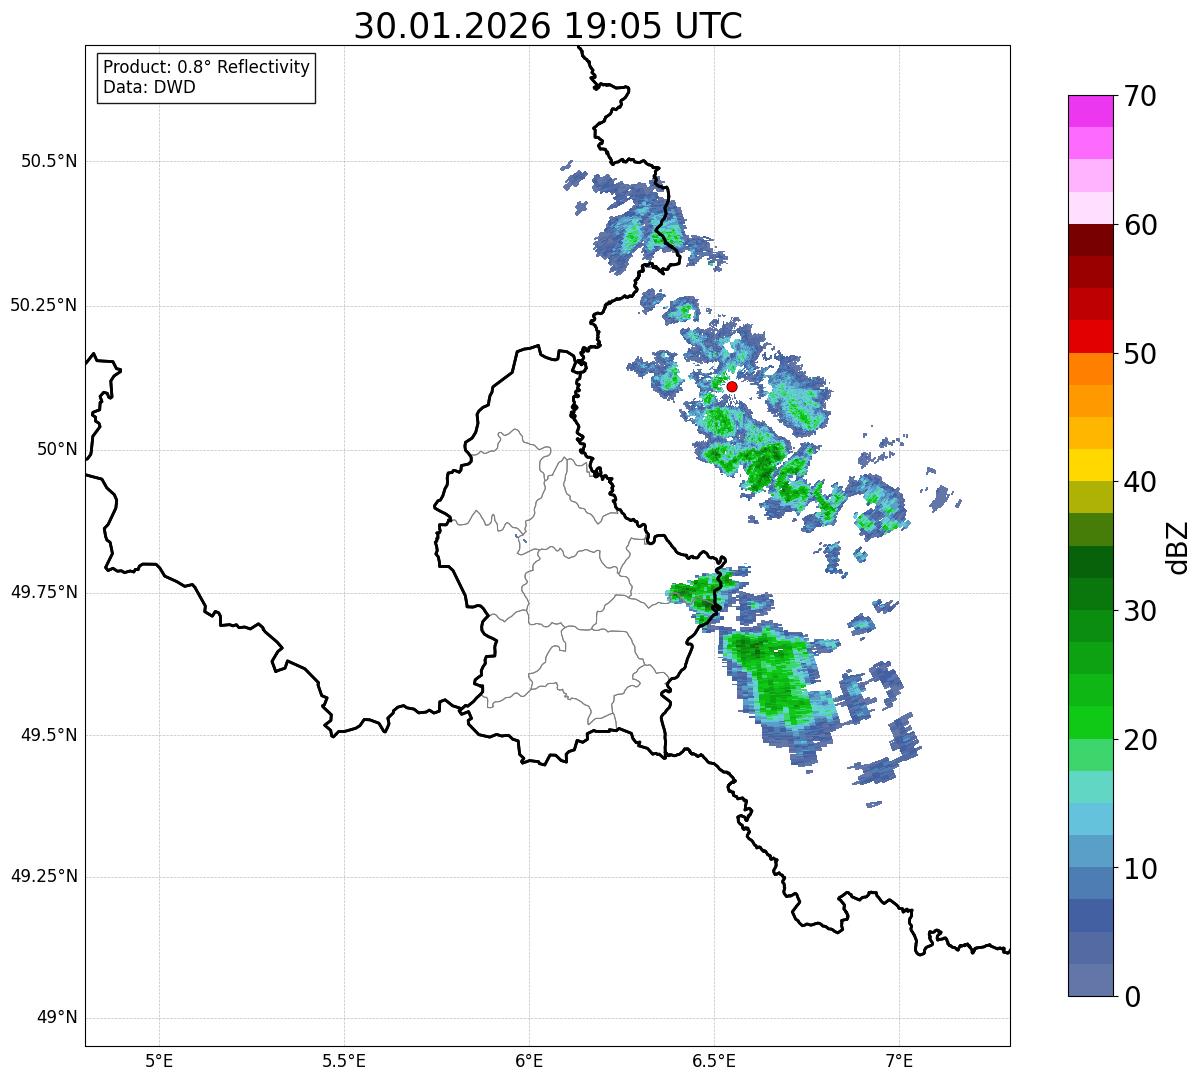Viewport: 1202px width, 1081px height.
Task: Click the colorbar tick value 10
Action: [1140, 869]
